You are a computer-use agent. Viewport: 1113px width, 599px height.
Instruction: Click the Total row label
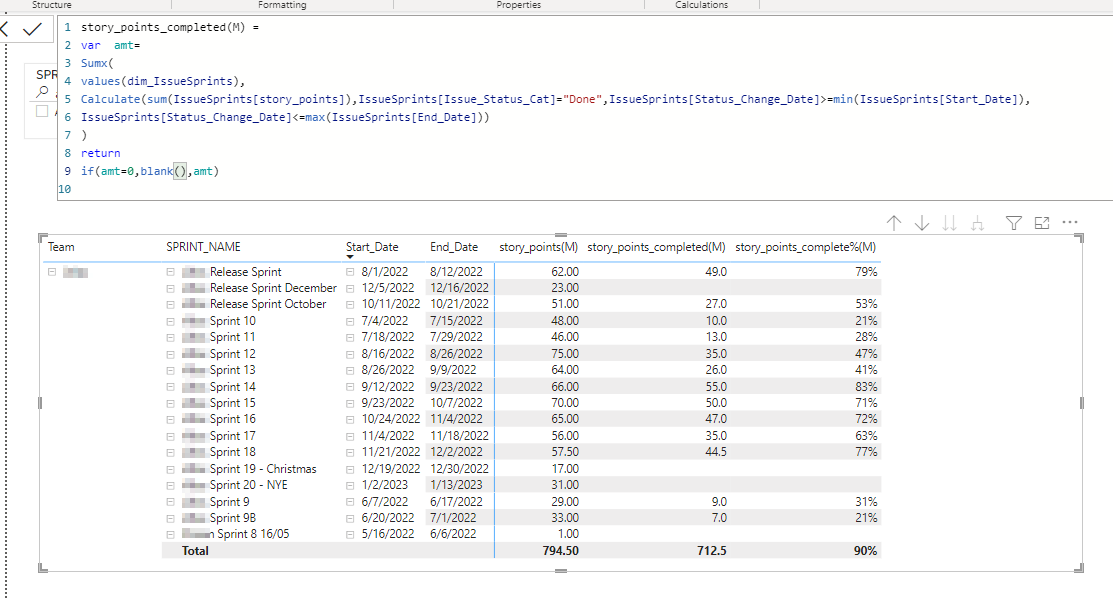click(195, 551)
